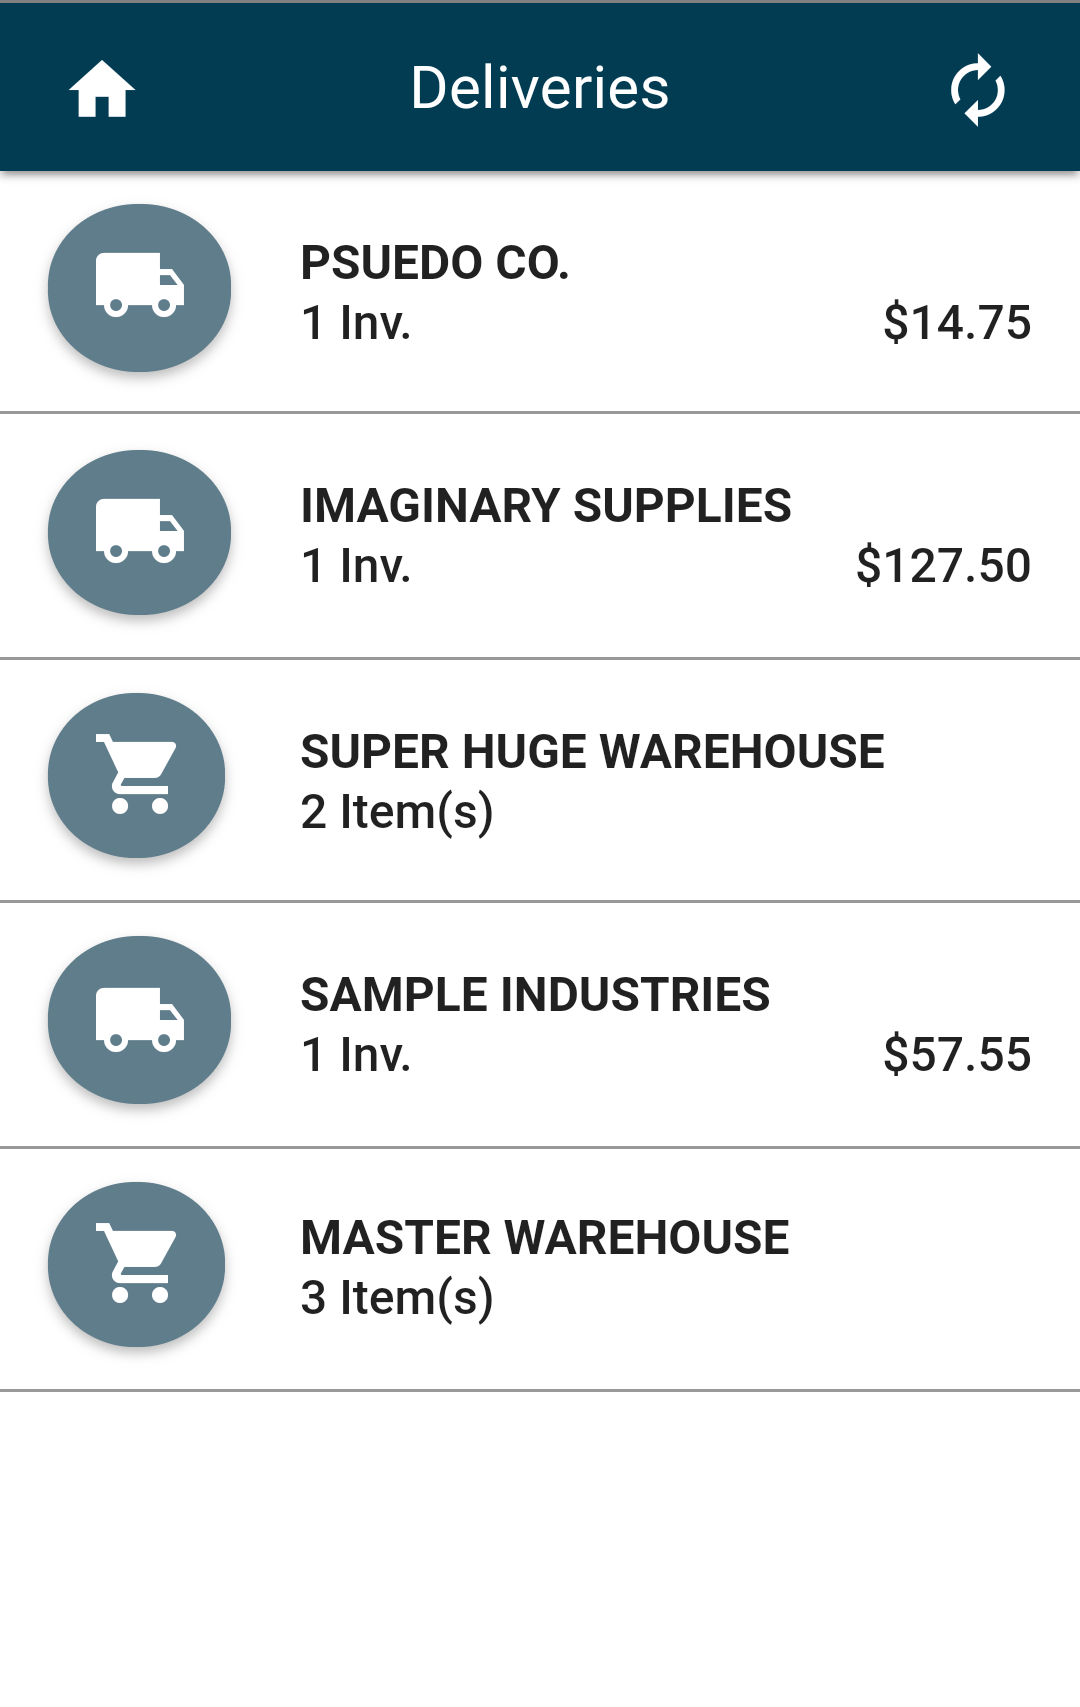Screen dimensions: 1080x1707
Task: Tap the Home icon in header
Action: (x=102, y=89)
